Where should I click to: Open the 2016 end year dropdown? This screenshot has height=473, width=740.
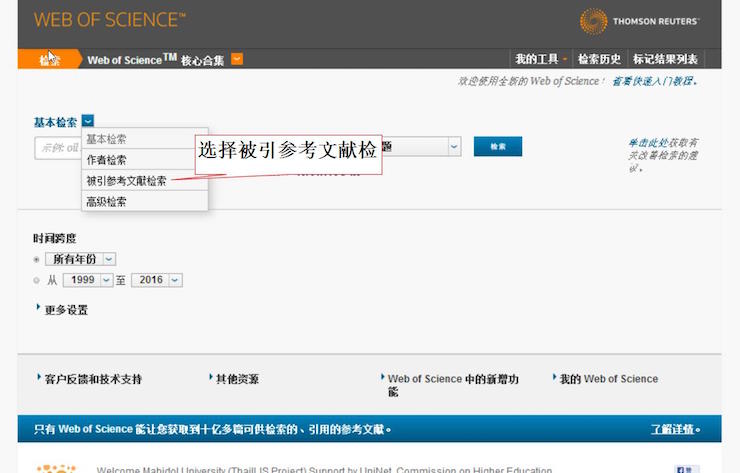coord(157,280)
